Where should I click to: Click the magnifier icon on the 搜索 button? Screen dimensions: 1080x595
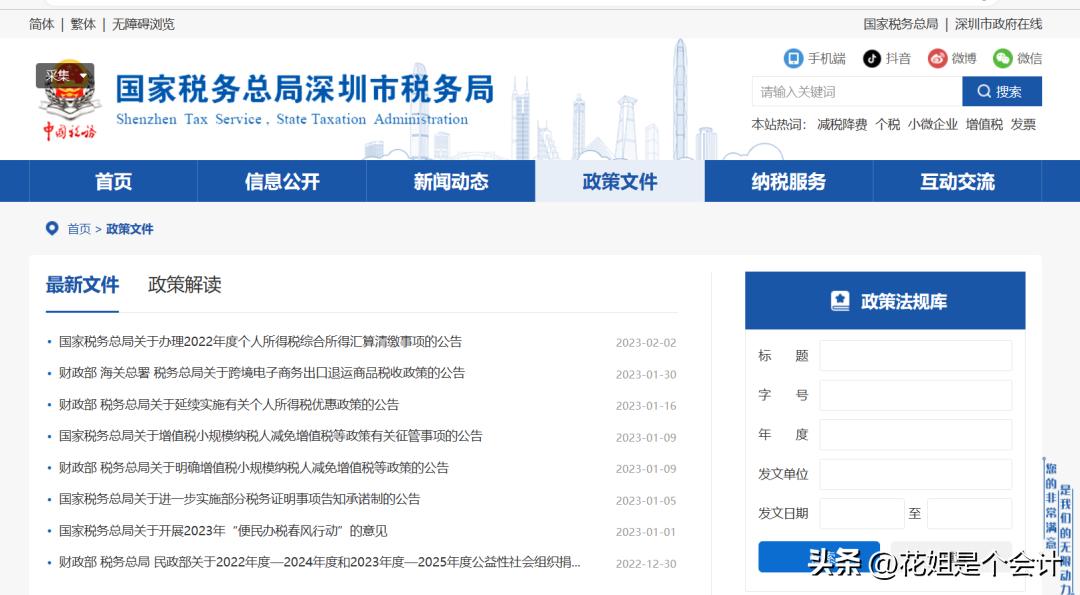point(986,91)
